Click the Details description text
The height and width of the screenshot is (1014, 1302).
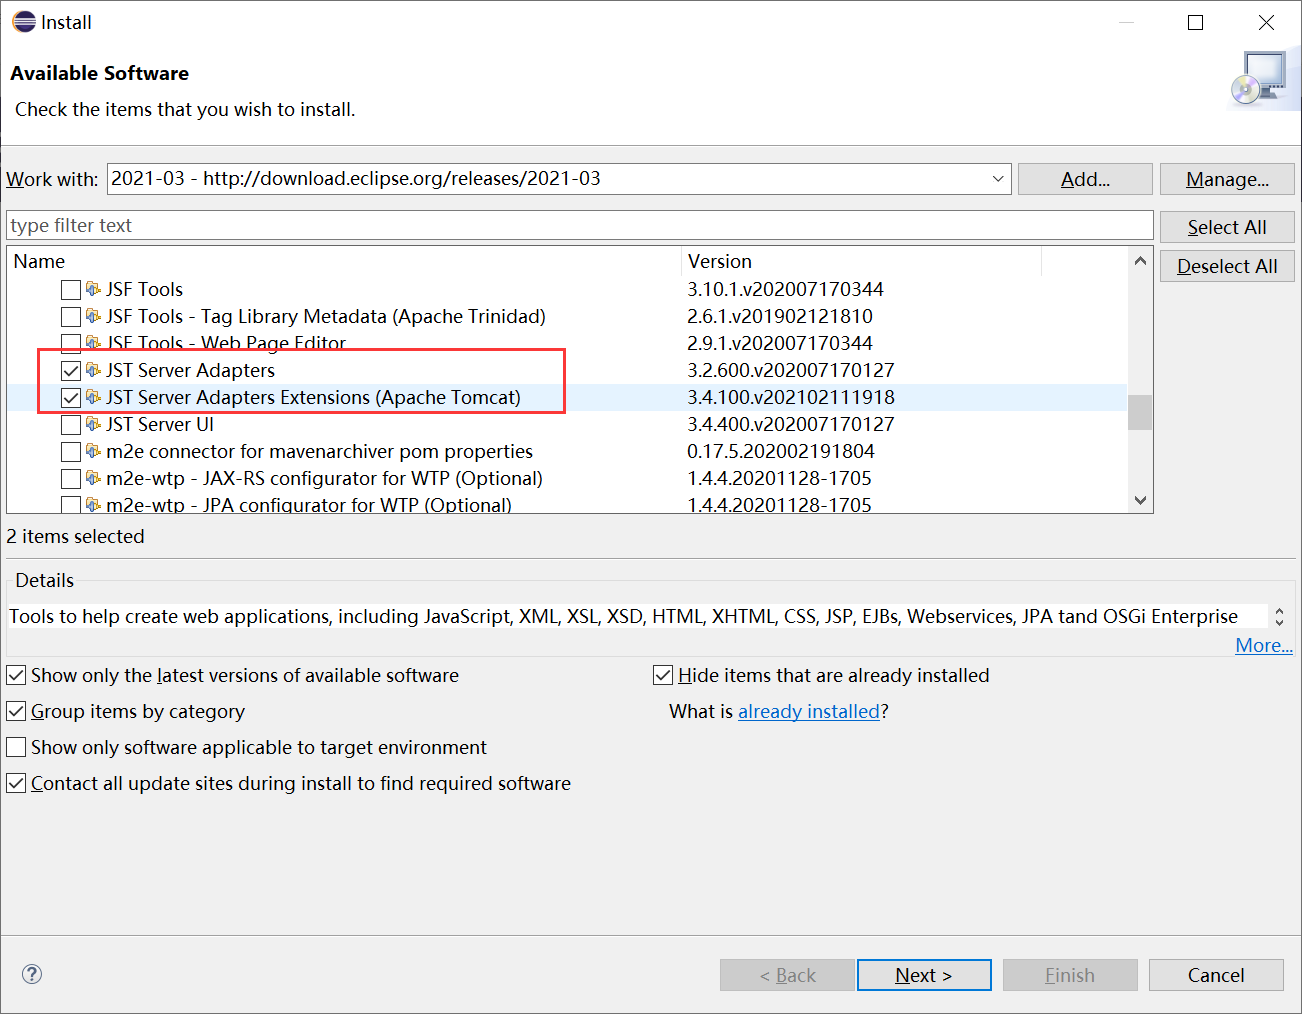tap(623, 616)
